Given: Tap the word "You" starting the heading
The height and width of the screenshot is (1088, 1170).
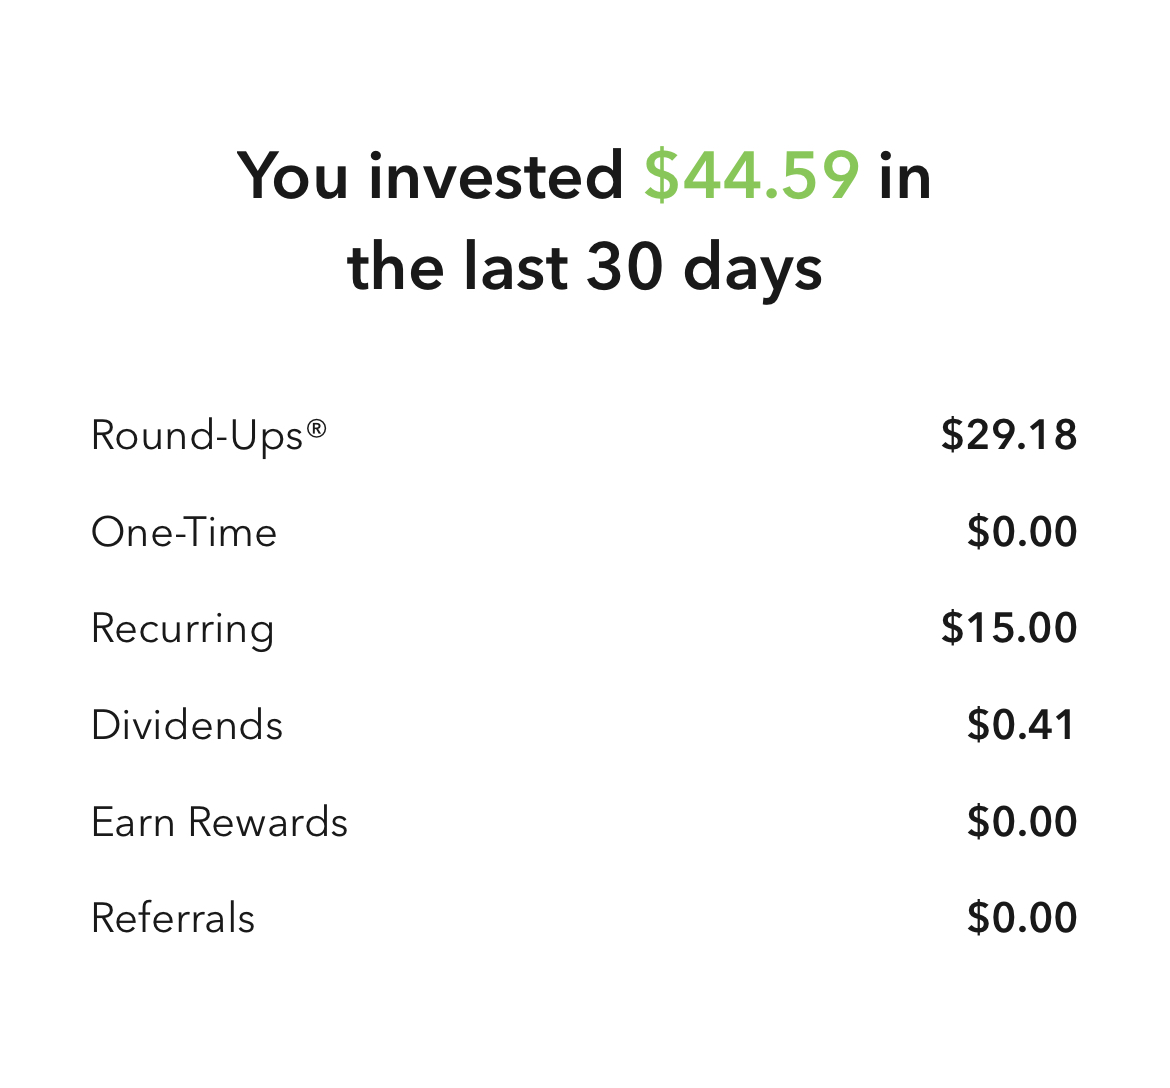Looking at the screenshot, I should coord(293,176).
